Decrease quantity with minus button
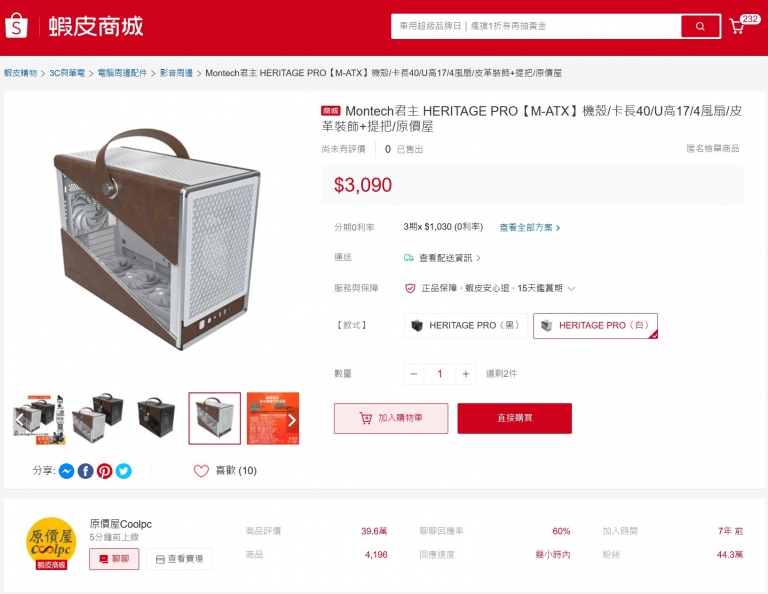The height and width of the screenshot is (594, 768). coord(414,374)
